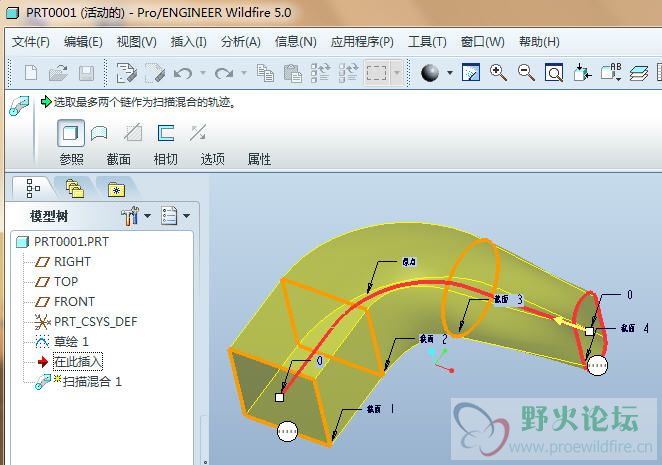The image size is (662, 465).
Task: Click the Sweep Blend feature icon
Action: [x=19, y=106]
